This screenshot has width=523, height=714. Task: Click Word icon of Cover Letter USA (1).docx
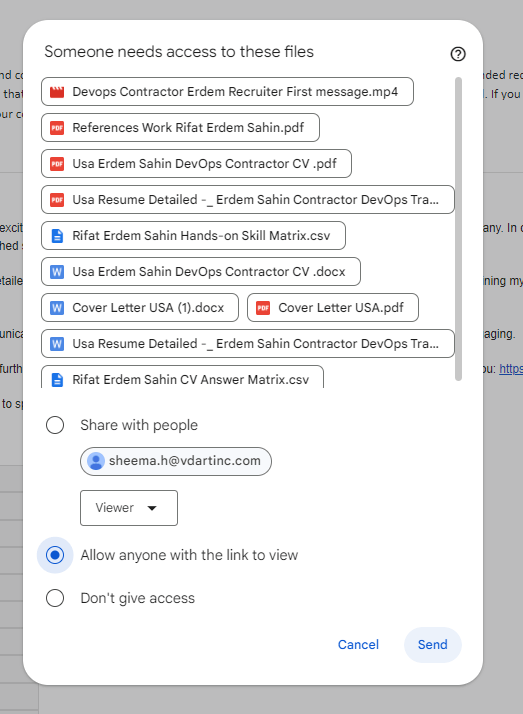57,308
